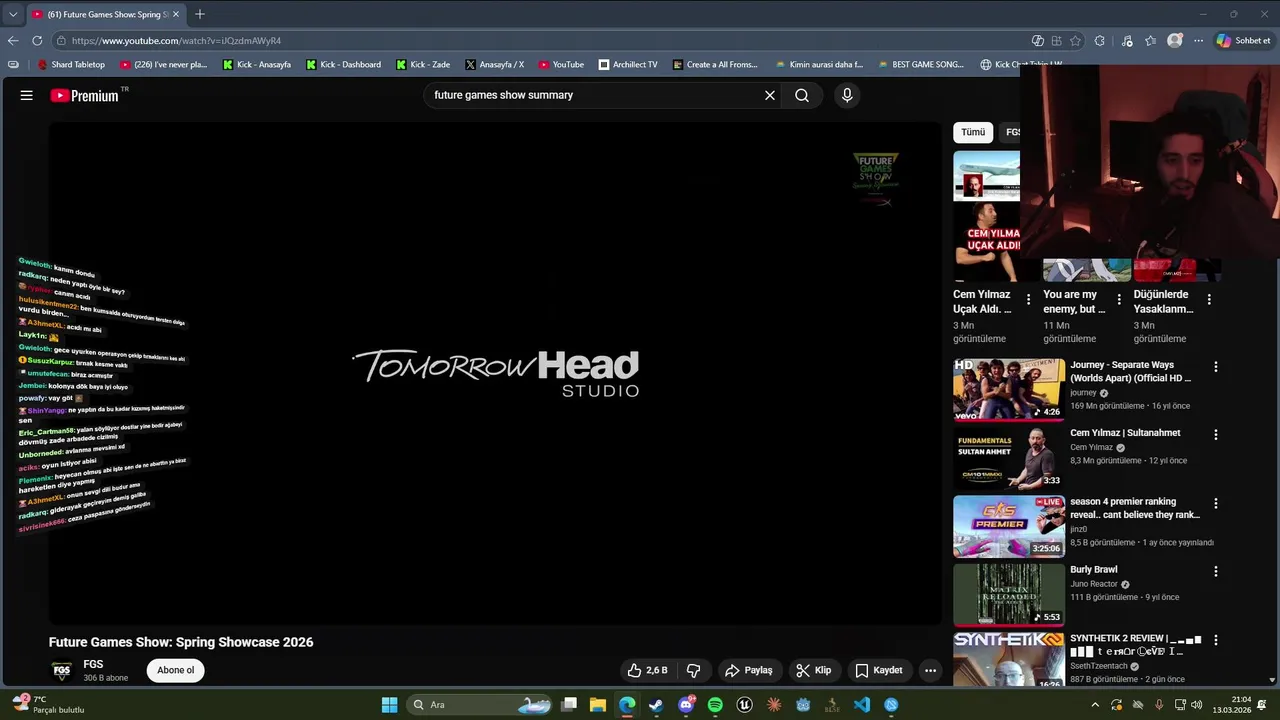Launch Steam from the taskbar

pyautogui.click(x=656, y=705)
